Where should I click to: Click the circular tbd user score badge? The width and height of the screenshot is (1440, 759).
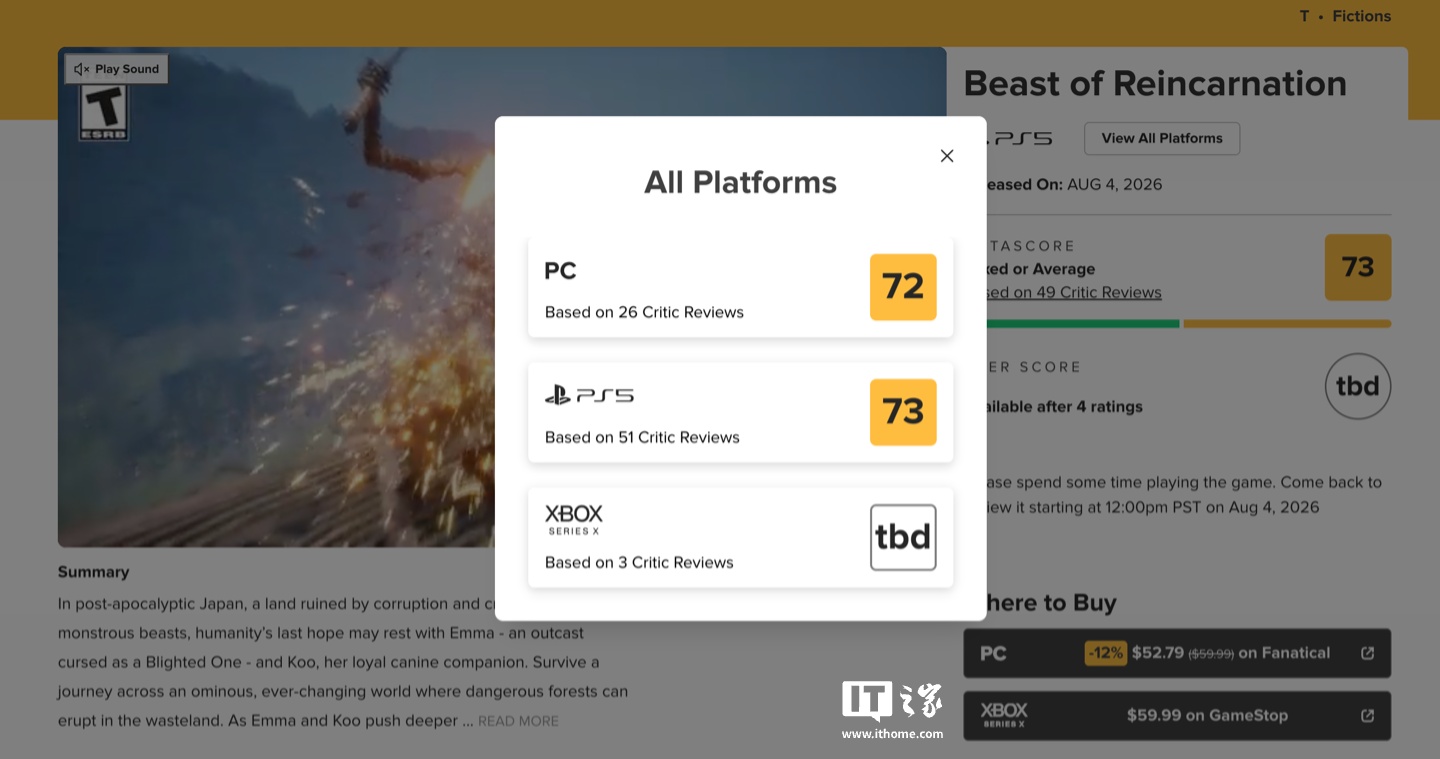click(1358, 386)
